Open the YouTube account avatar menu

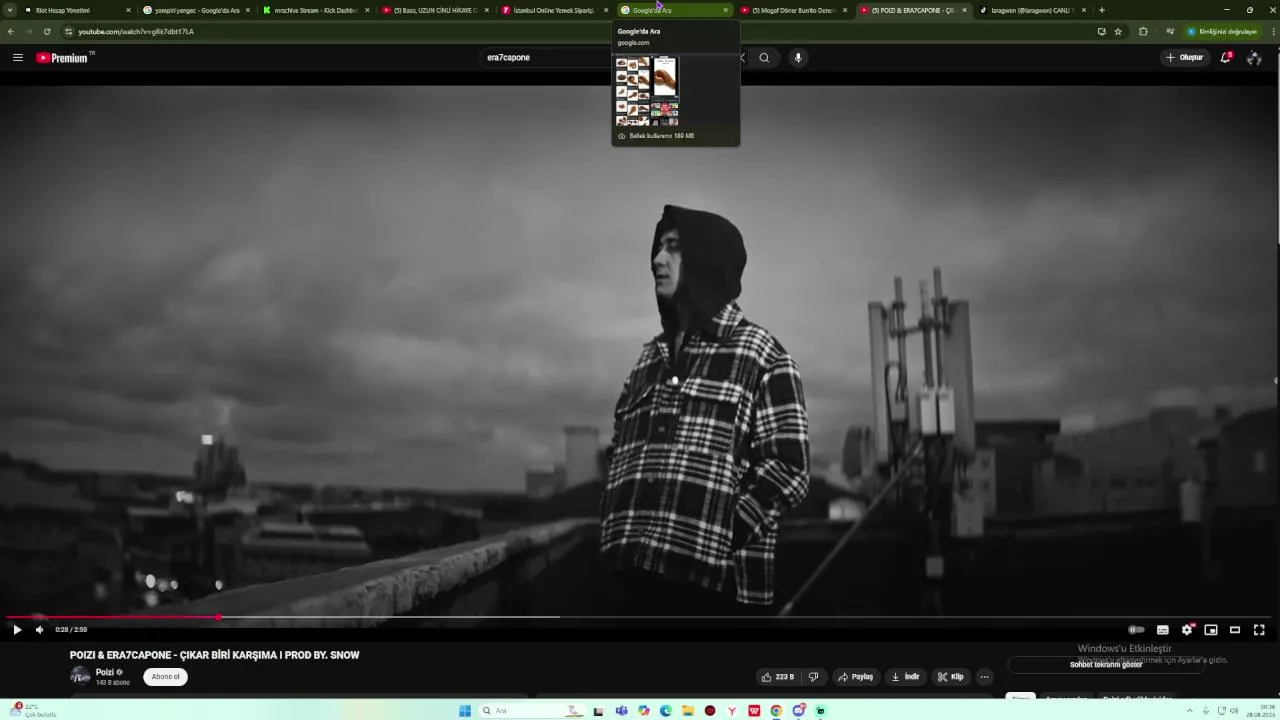[x=1254, y=57]
